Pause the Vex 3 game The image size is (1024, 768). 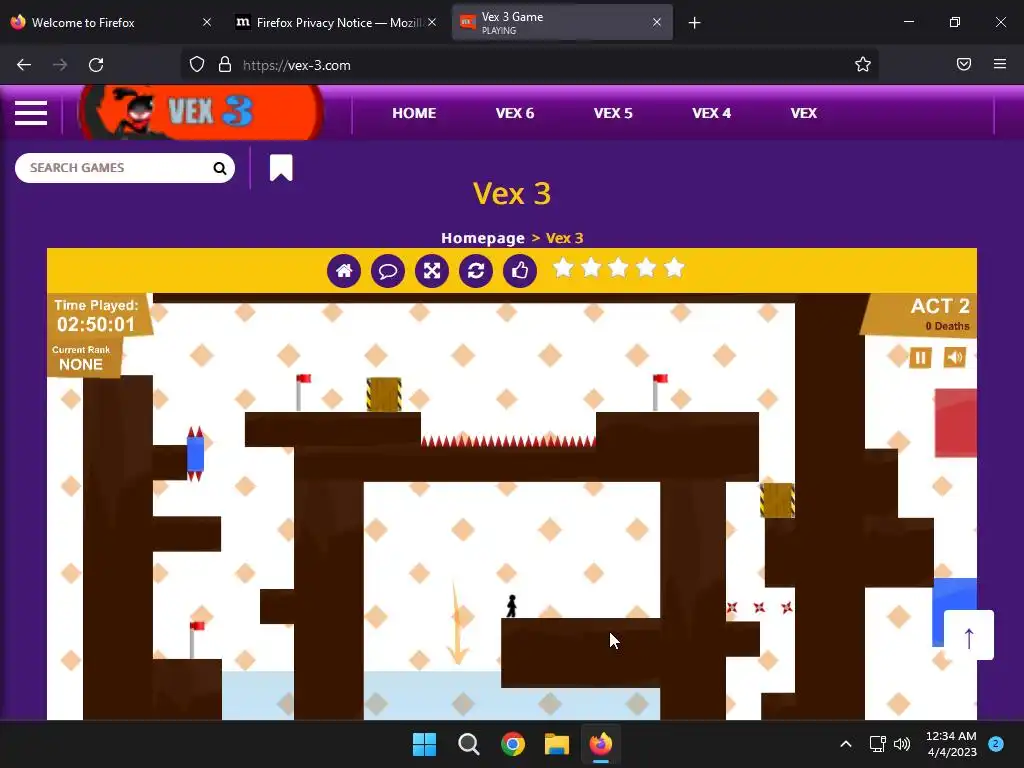920,357
